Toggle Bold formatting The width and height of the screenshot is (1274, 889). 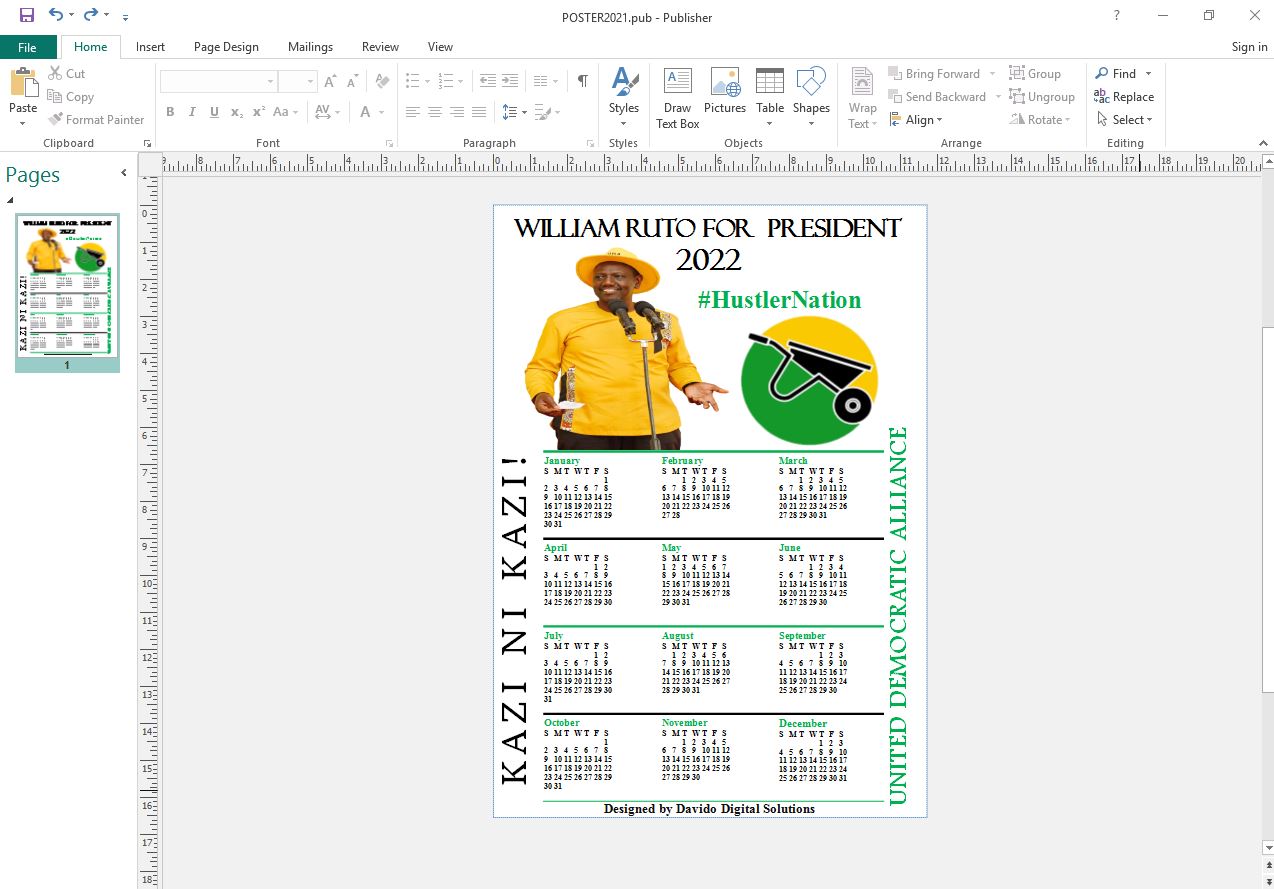click(170, 112)
